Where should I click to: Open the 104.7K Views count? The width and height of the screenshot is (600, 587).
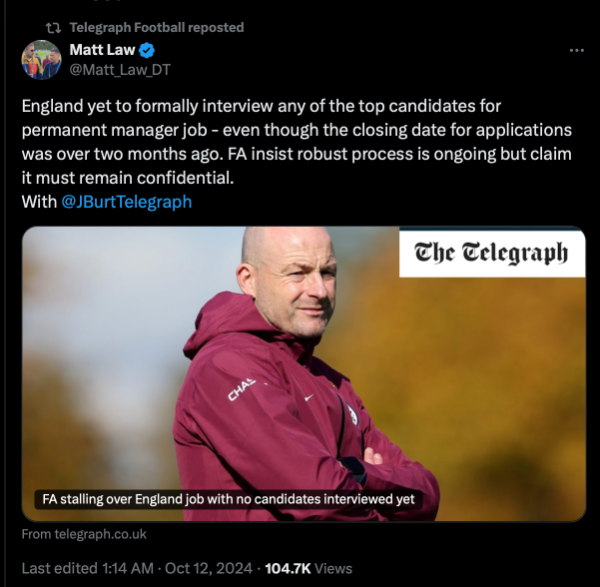(308, 568)
